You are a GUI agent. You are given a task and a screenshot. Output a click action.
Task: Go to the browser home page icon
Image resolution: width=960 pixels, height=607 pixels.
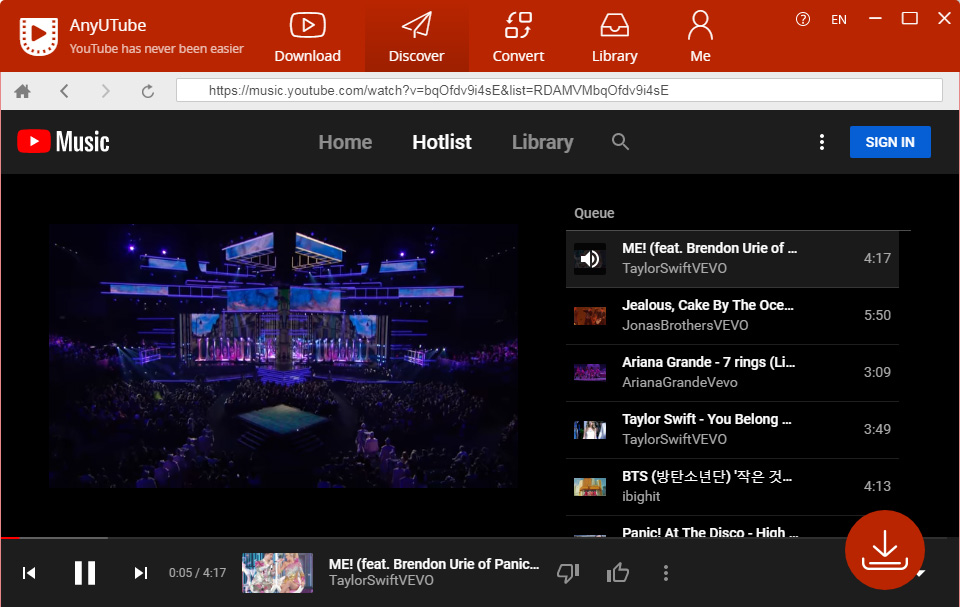[23, 91]
